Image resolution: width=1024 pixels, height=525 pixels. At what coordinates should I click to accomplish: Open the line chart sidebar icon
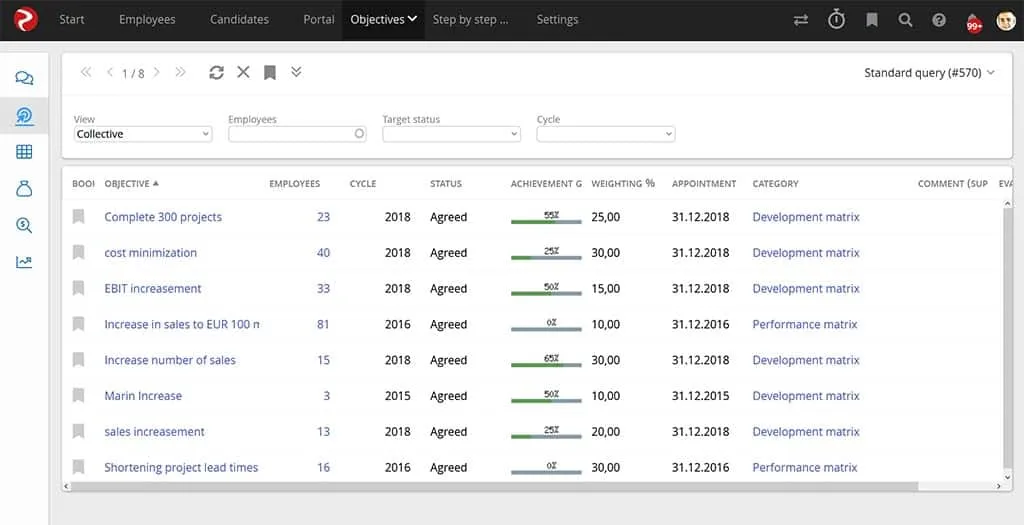point(24,262)
